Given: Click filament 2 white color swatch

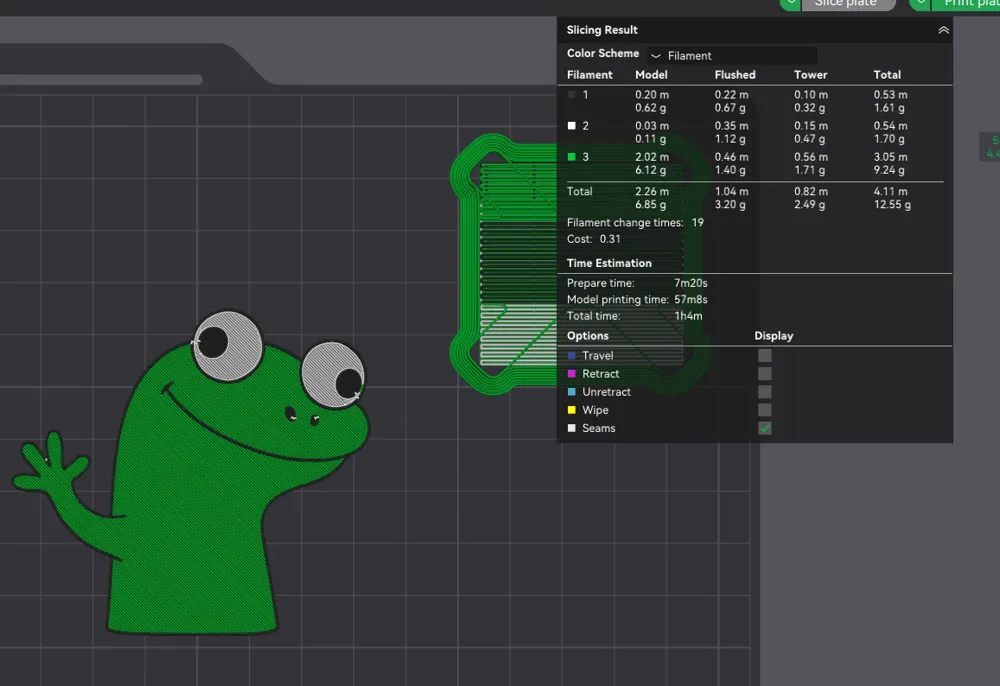Looking at the screenshot, I should coord(571,126).
